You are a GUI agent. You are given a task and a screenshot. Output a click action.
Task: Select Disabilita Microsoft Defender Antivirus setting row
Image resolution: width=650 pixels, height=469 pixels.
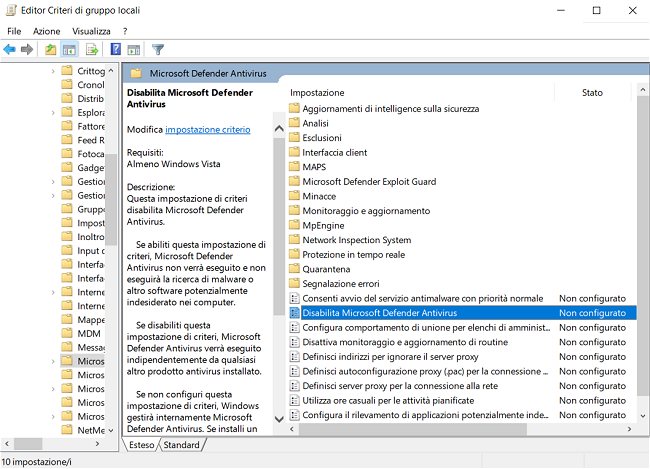462,313
